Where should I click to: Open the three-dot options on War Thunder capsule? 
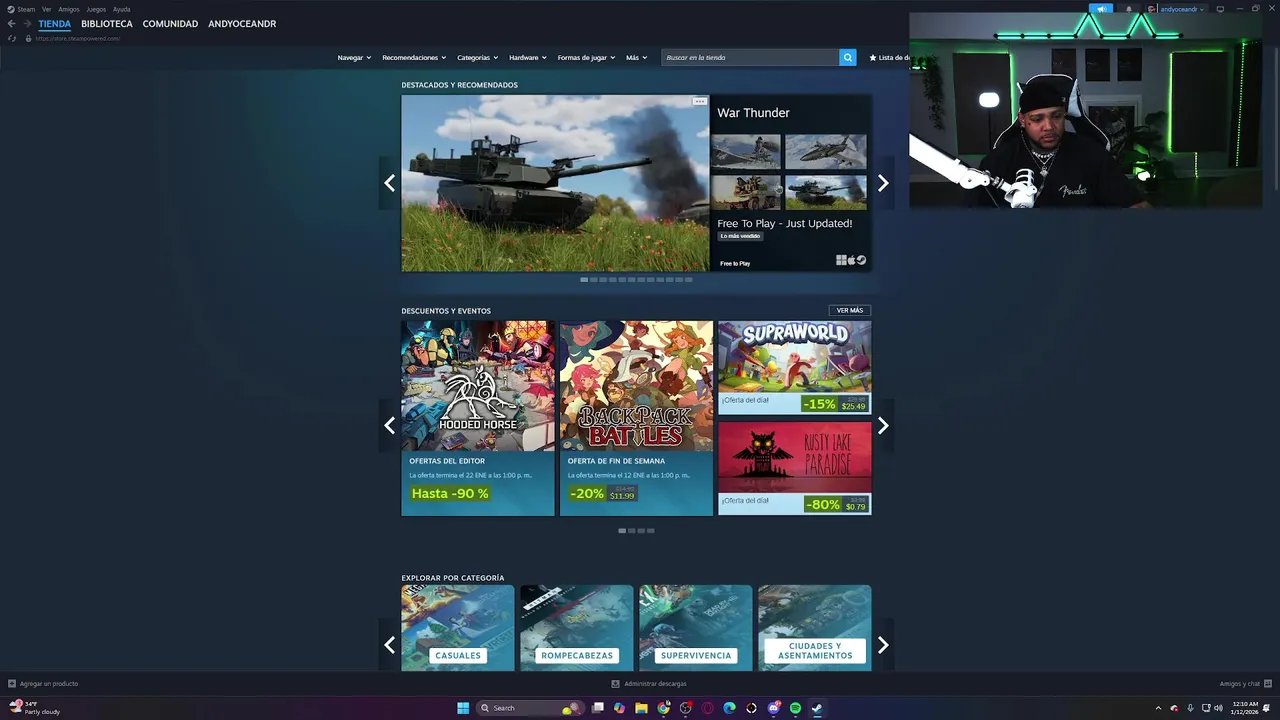pos(700,101)
